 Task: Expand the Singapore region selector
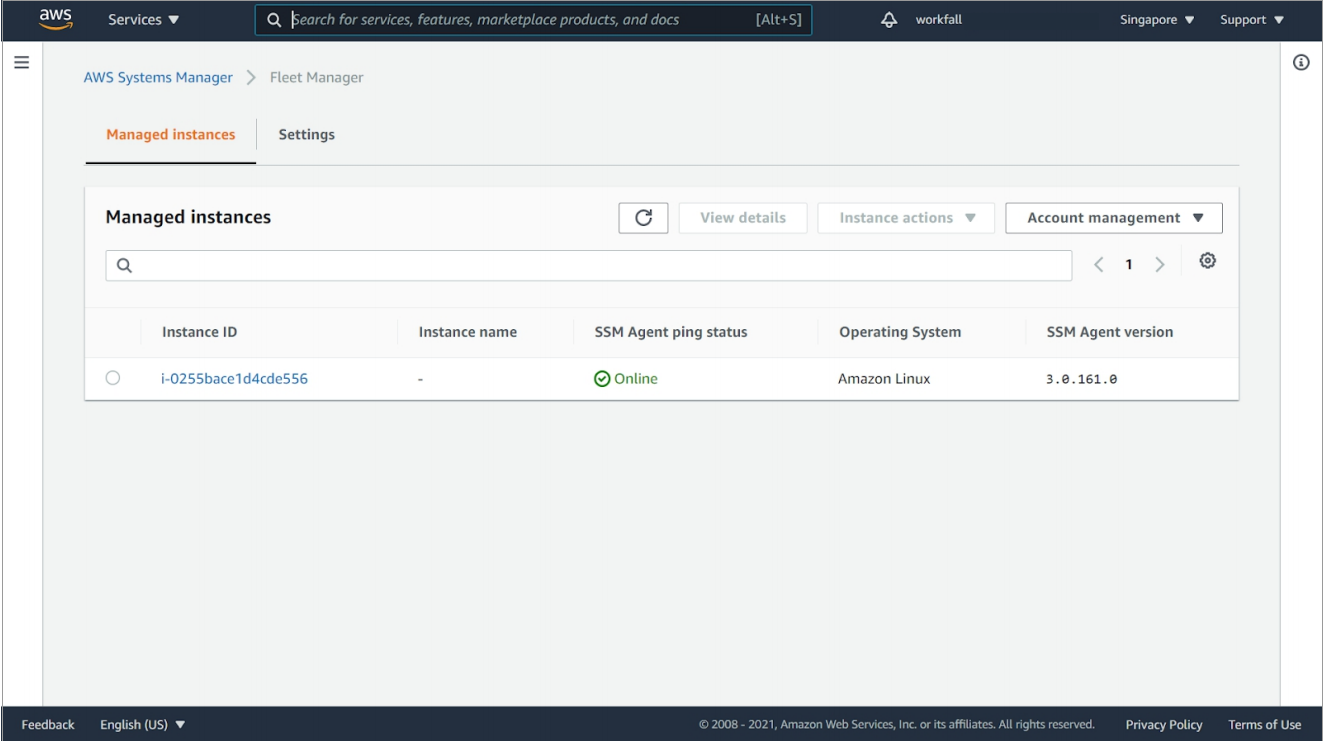[x=1157, y=20]
